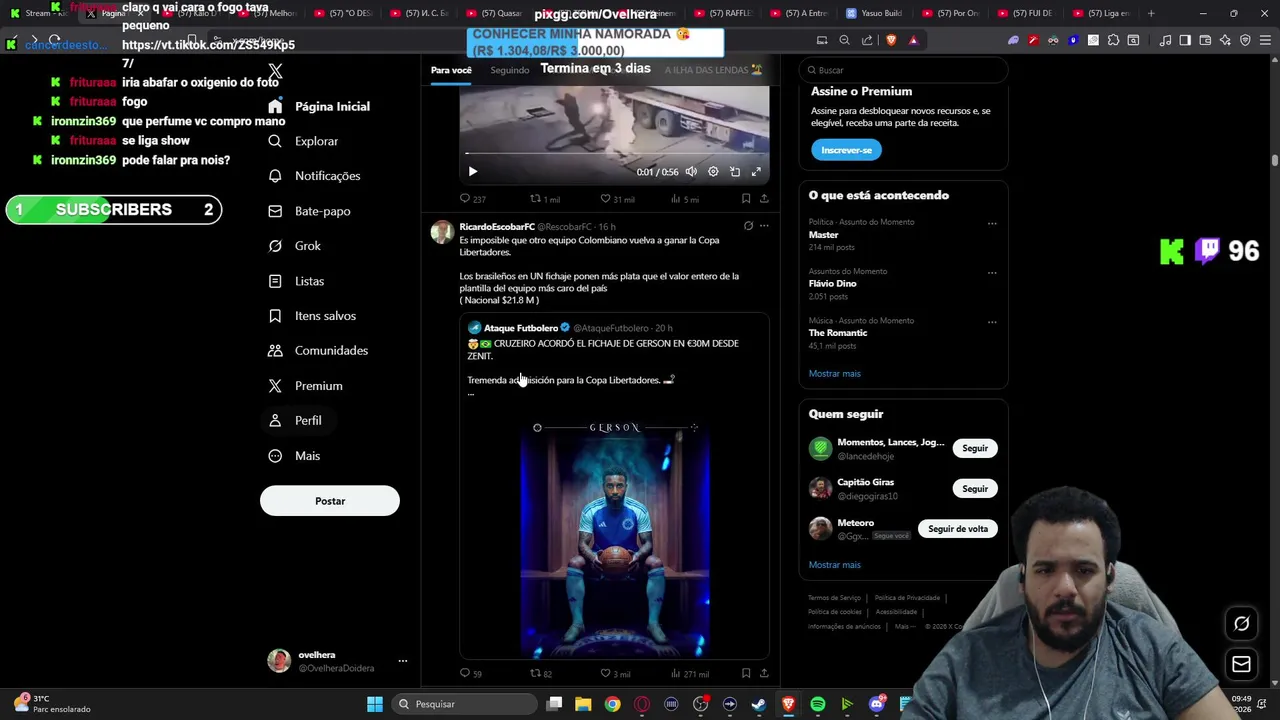Reply to tweet with 59 comments
The image size is (1280, 720).
[470, 674]
